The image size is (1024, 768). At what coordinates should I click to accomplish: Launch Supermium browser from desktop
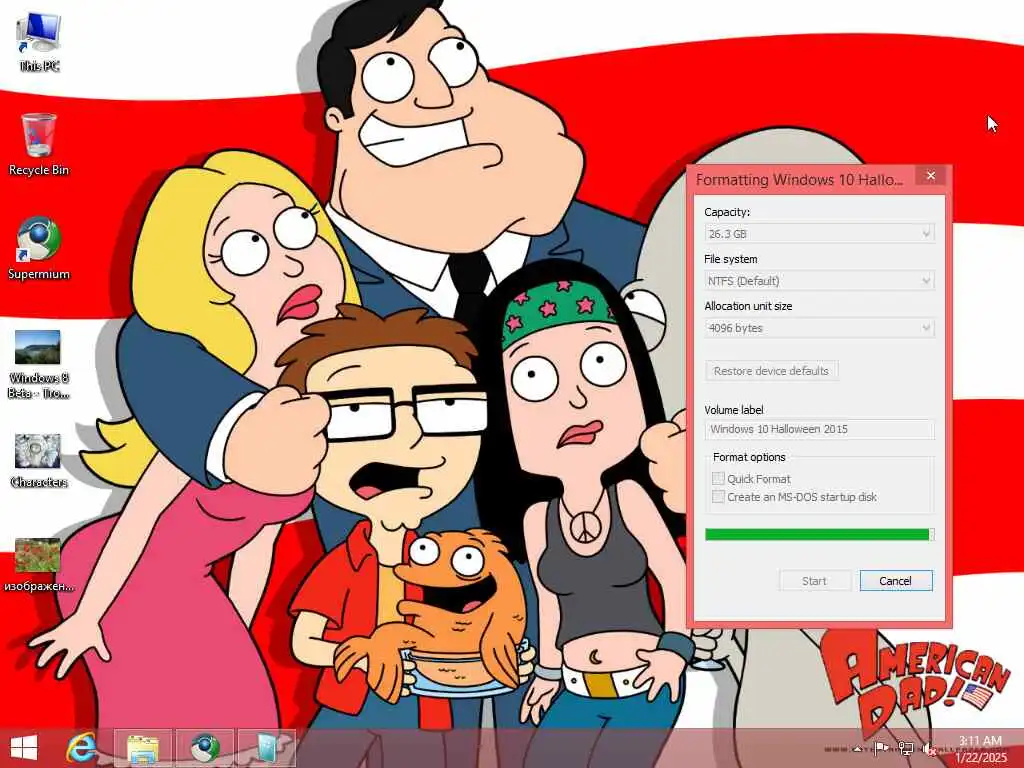(x=39, y=249)
